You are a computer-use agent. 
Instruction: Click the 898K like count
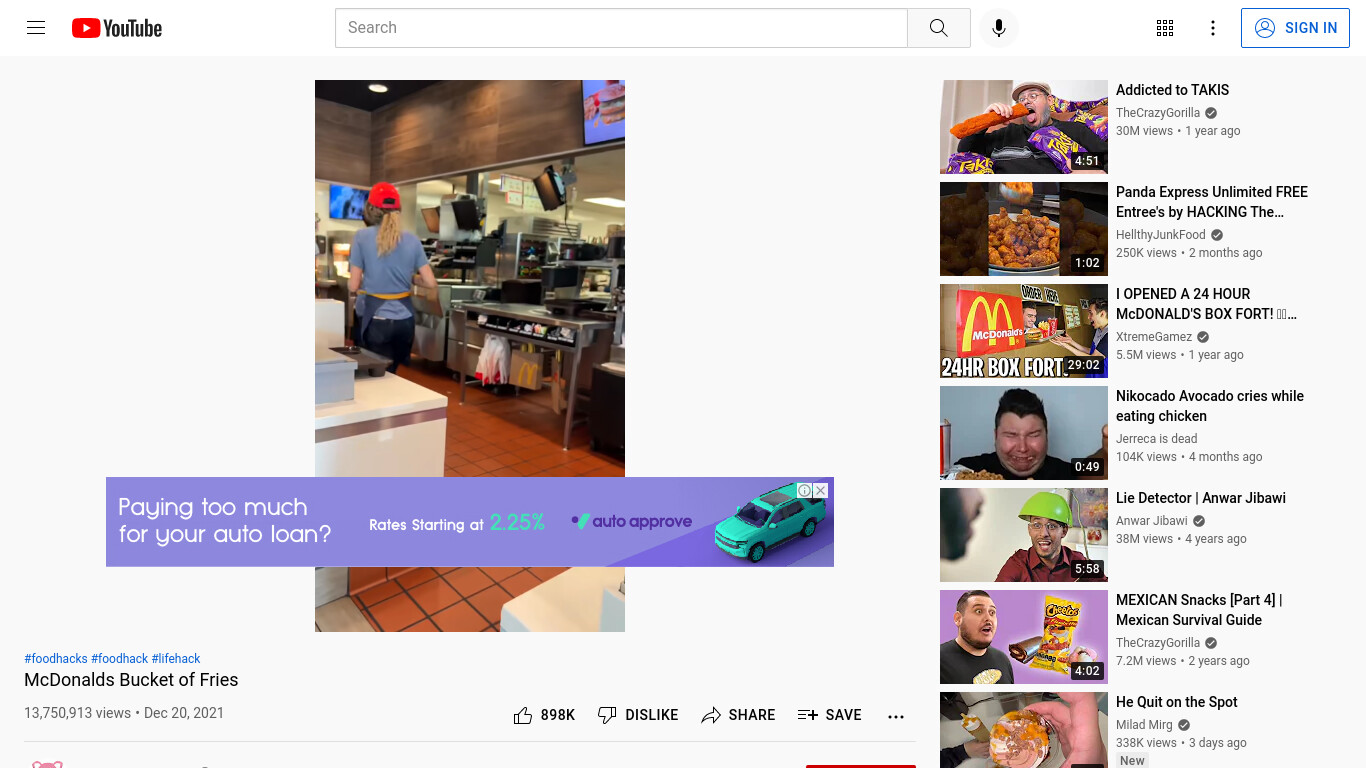tap(558, 715)
